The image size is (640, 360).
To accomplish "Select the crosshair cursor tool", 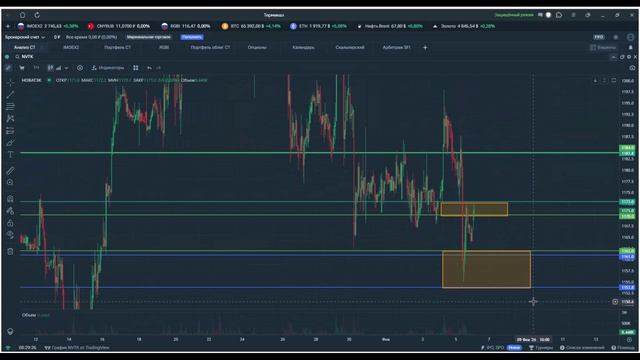I will tap(11, 83).
